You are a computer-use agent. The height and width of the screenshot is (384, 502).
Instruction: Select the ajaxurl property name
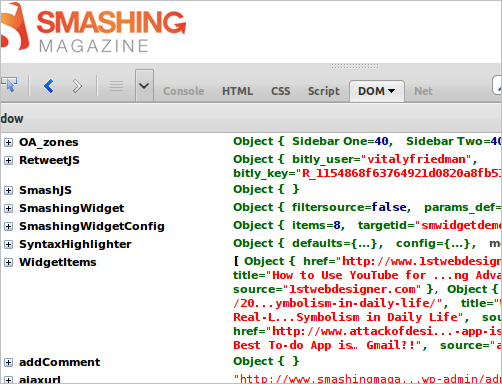[40, 379]
